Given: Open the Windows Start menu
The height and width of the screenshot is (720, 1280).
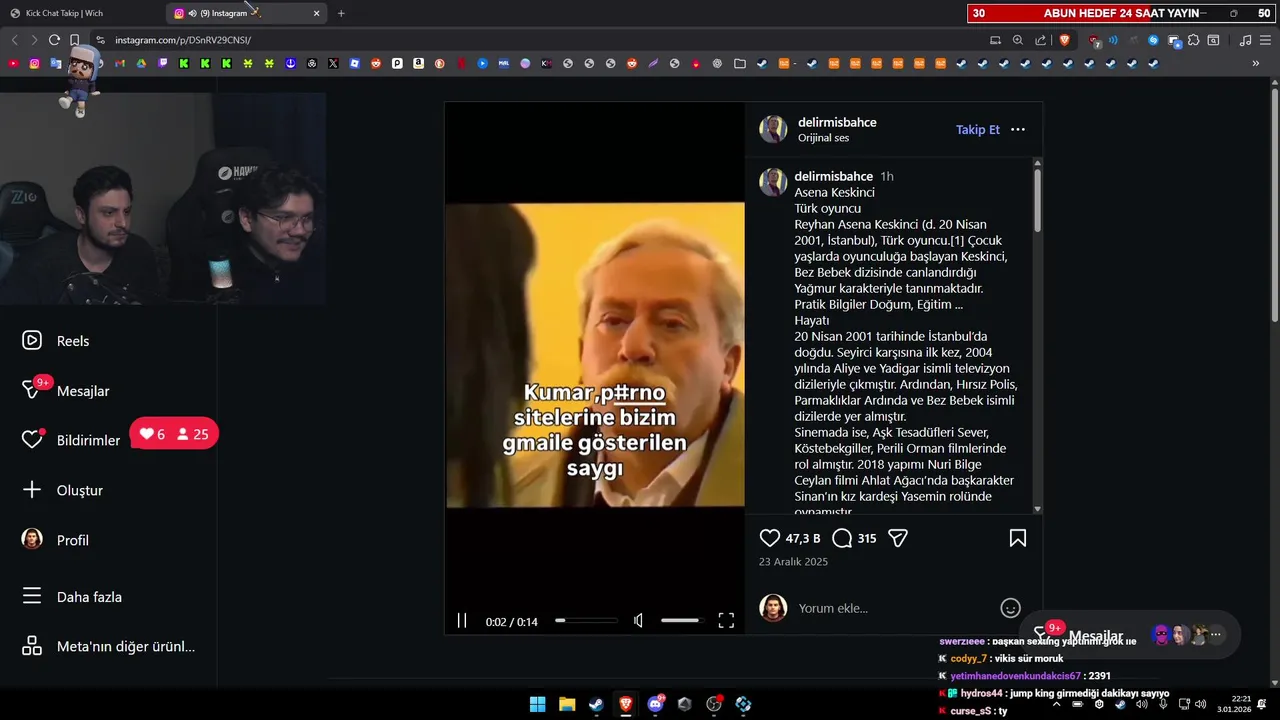Looking at the screenshot, I should click(537, 704).
